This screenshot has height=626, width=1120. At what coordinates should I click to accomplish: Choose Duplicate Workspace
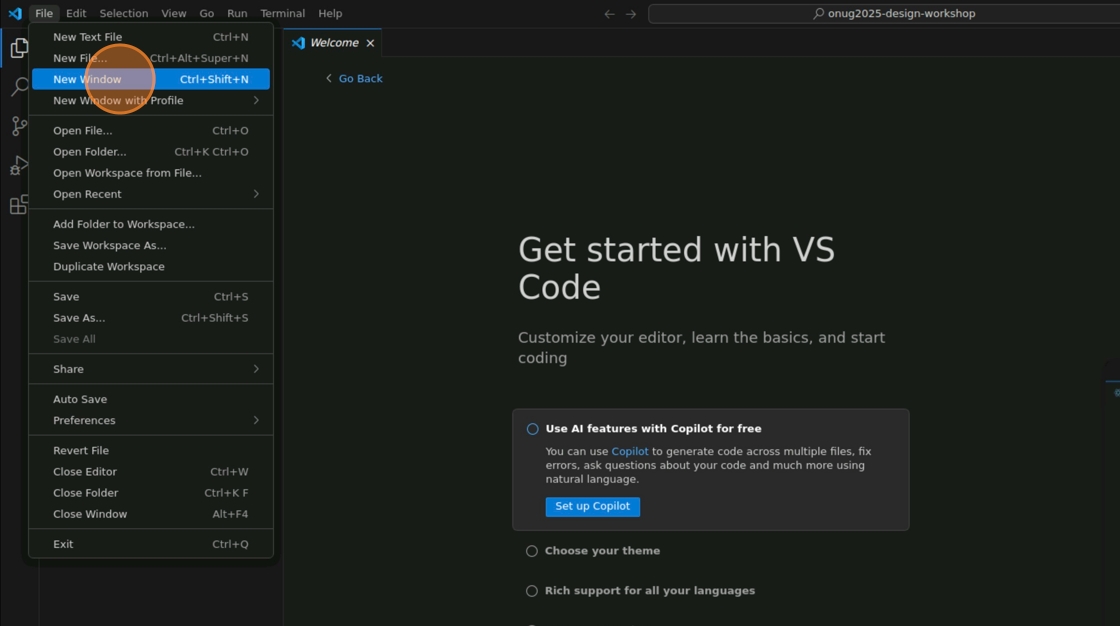[x=151, y=267]
